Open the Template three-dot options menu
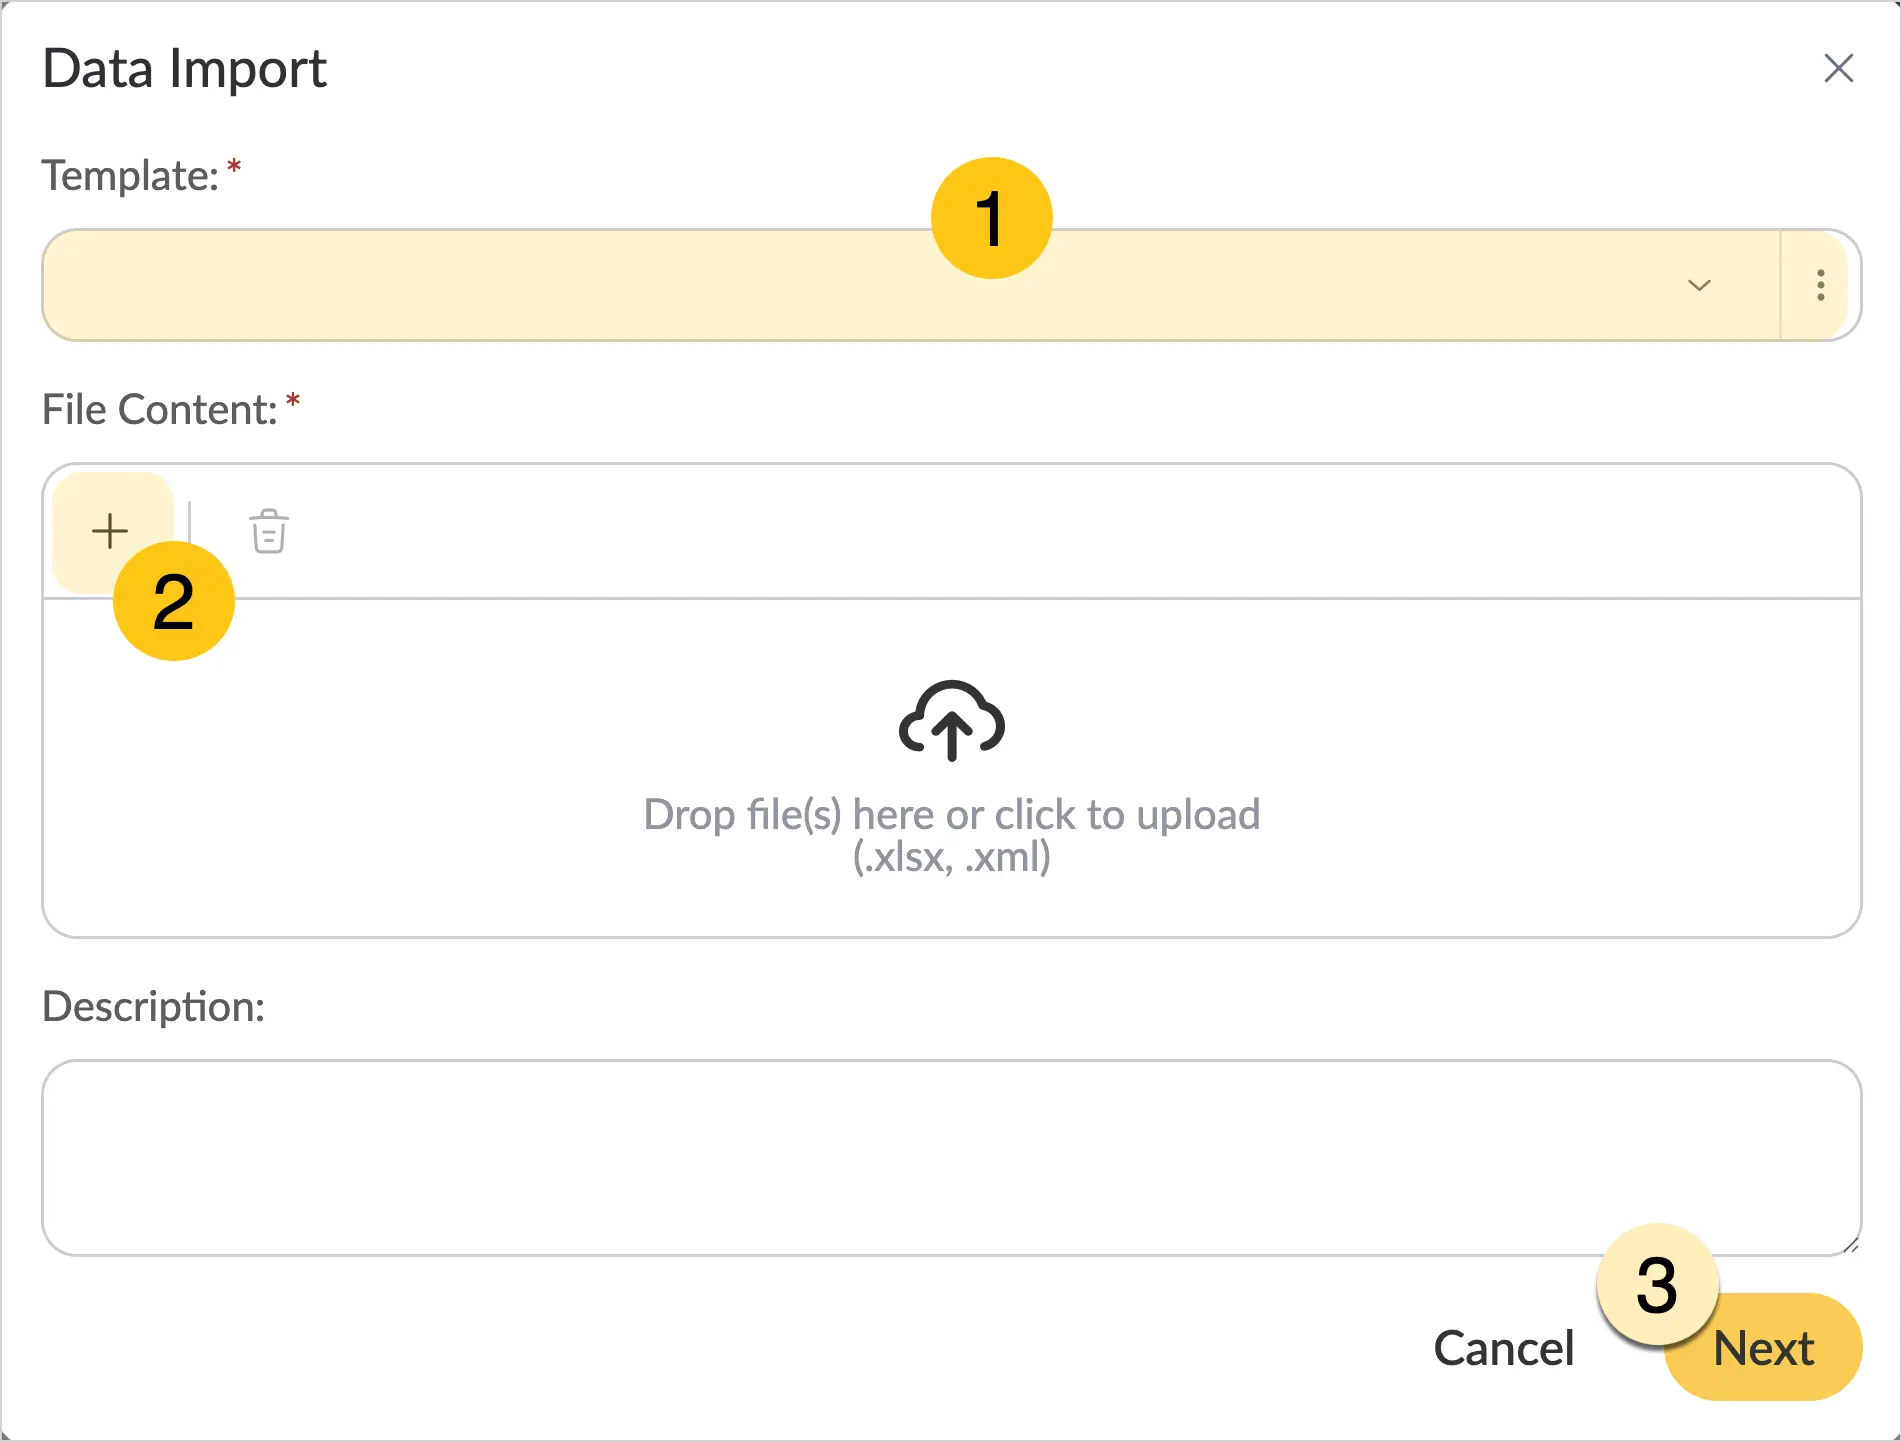 click(x=1820, y=285)
